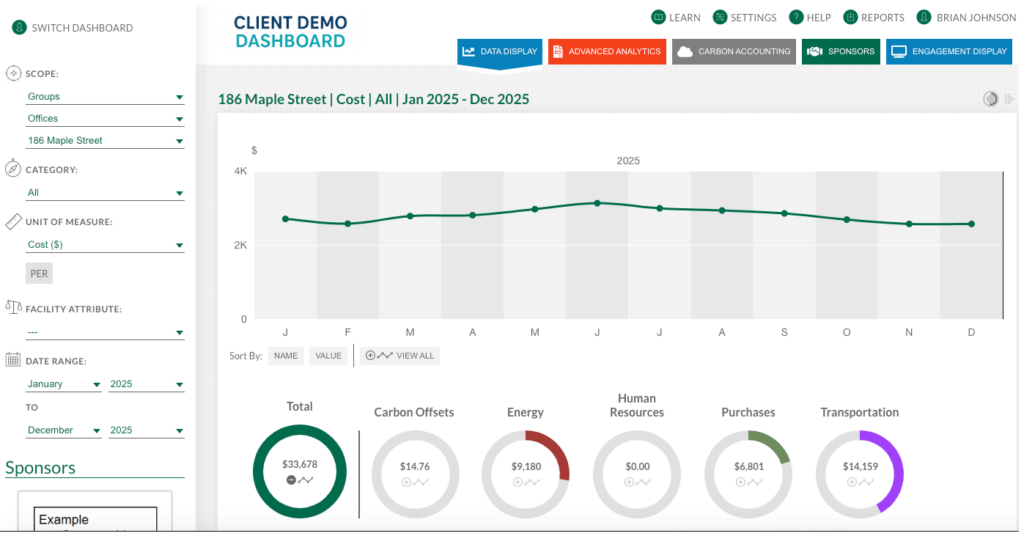
Task: Click the Help question mark icon
Action: (796, 17)
